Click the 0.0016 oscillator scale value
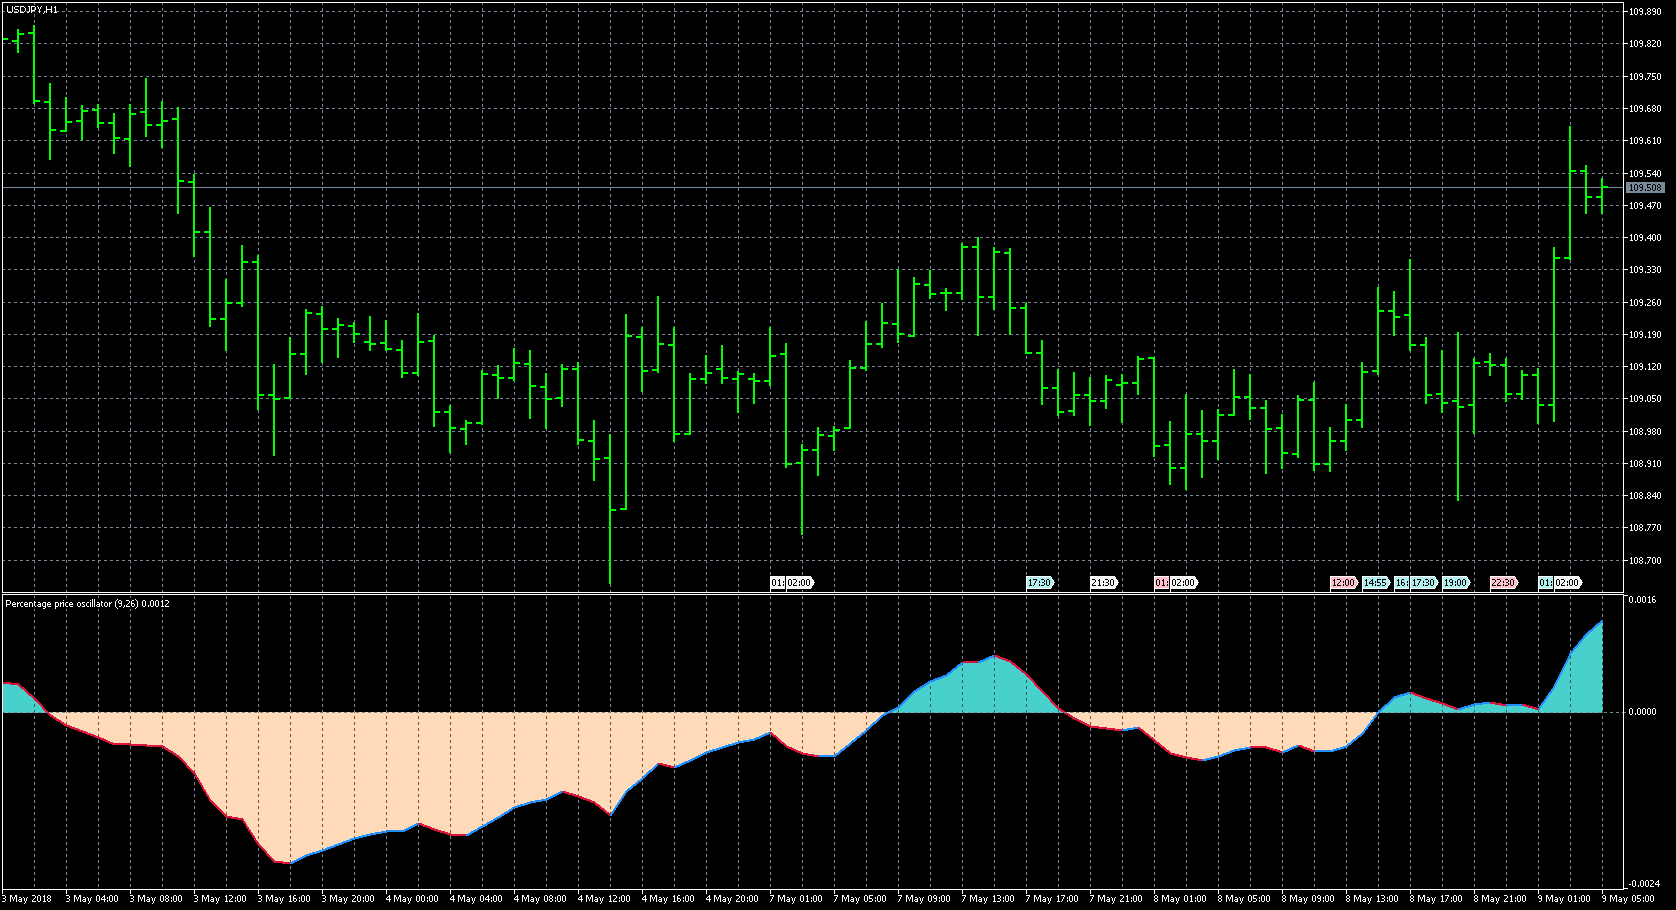This screenshot has height=910, width=1676. [1642, 600]
